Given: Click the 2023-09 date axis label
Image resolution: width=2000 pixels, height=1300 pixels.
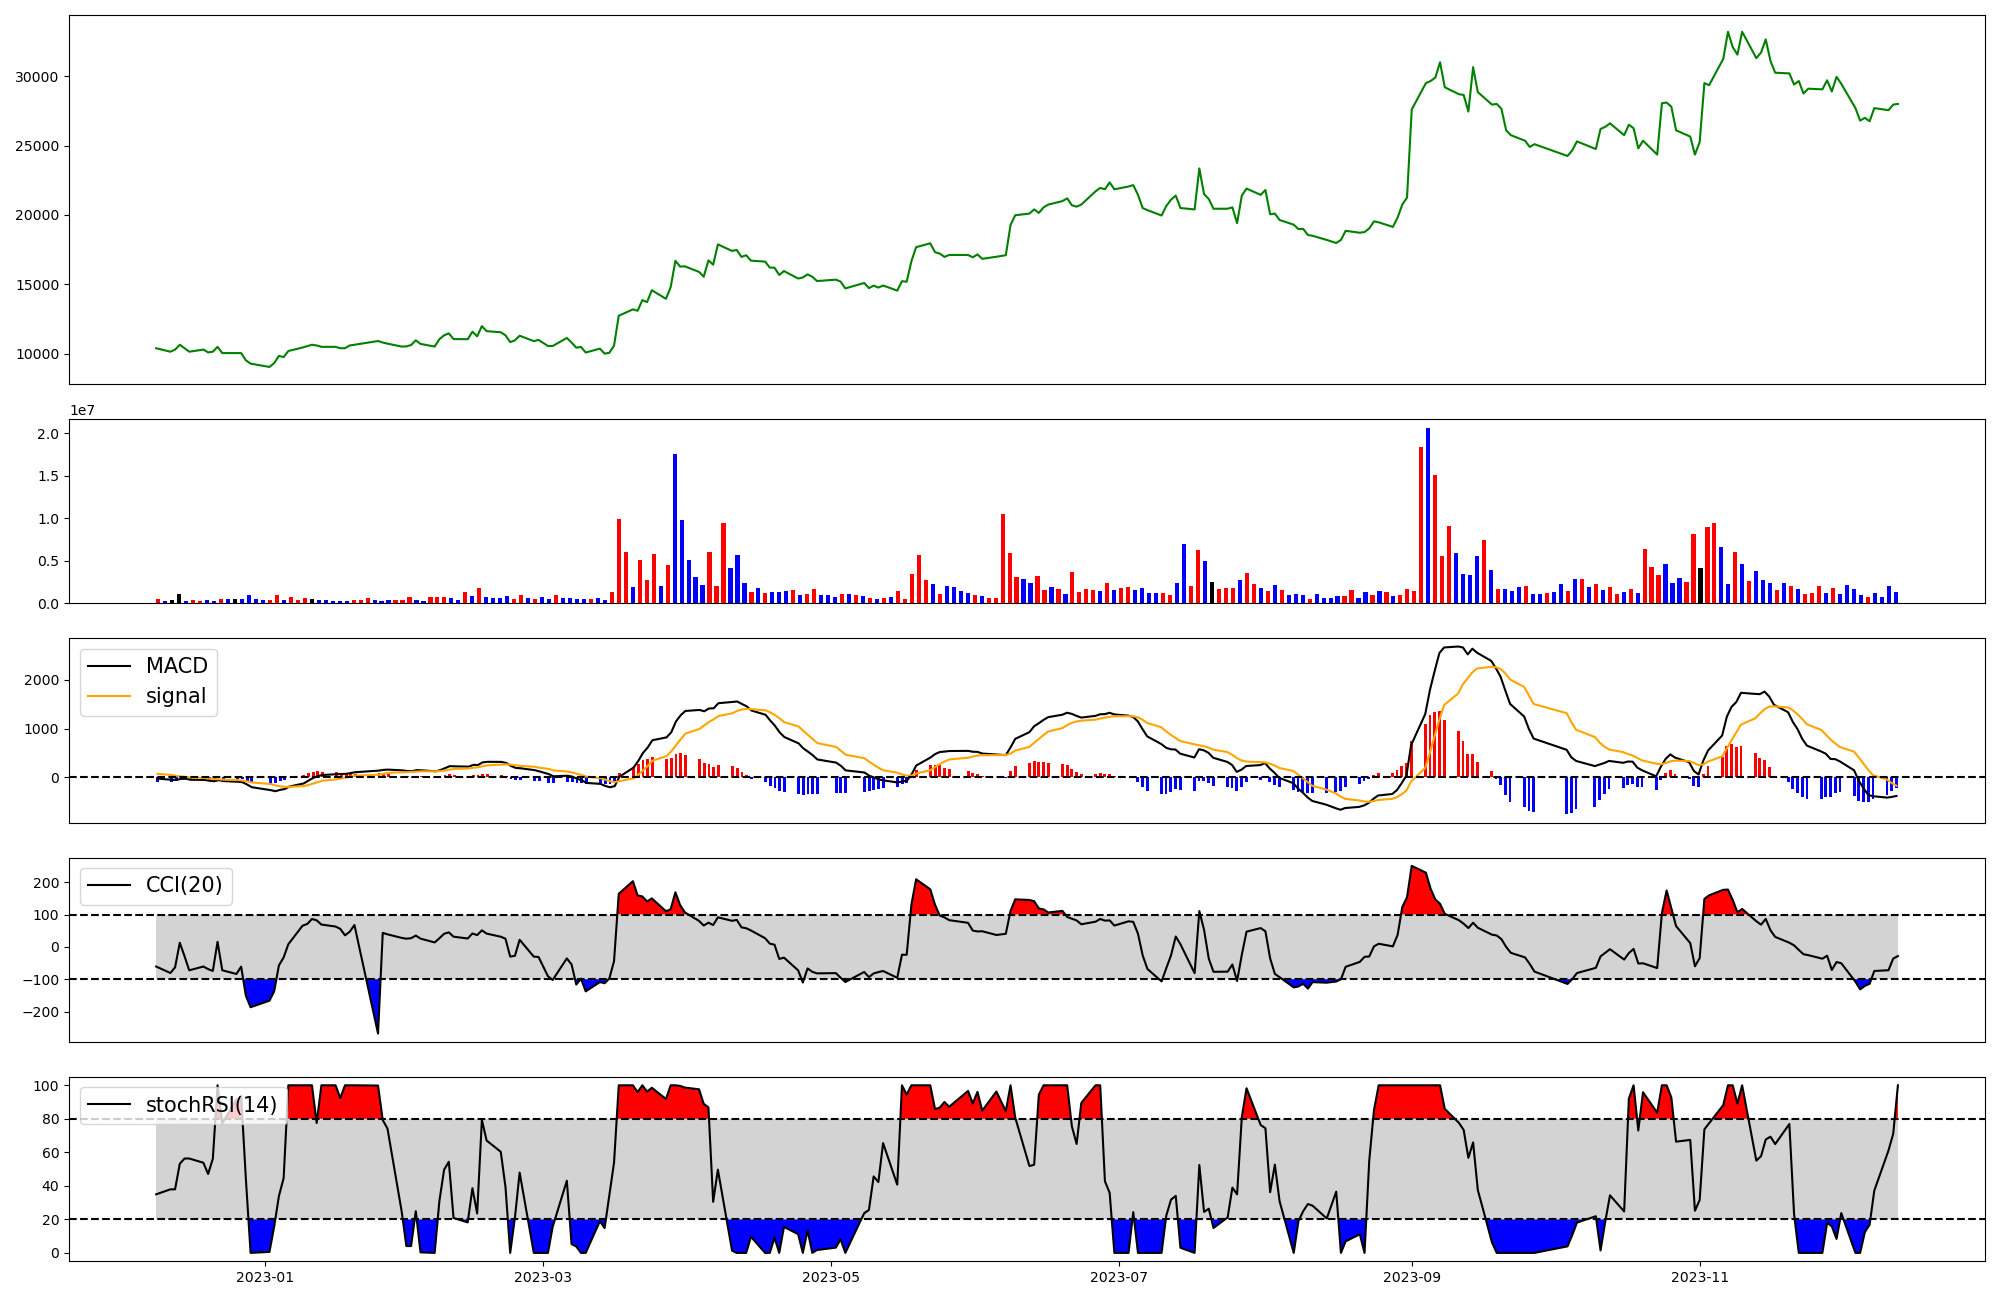Looking at the screenshot, I should [1412, 1277].
